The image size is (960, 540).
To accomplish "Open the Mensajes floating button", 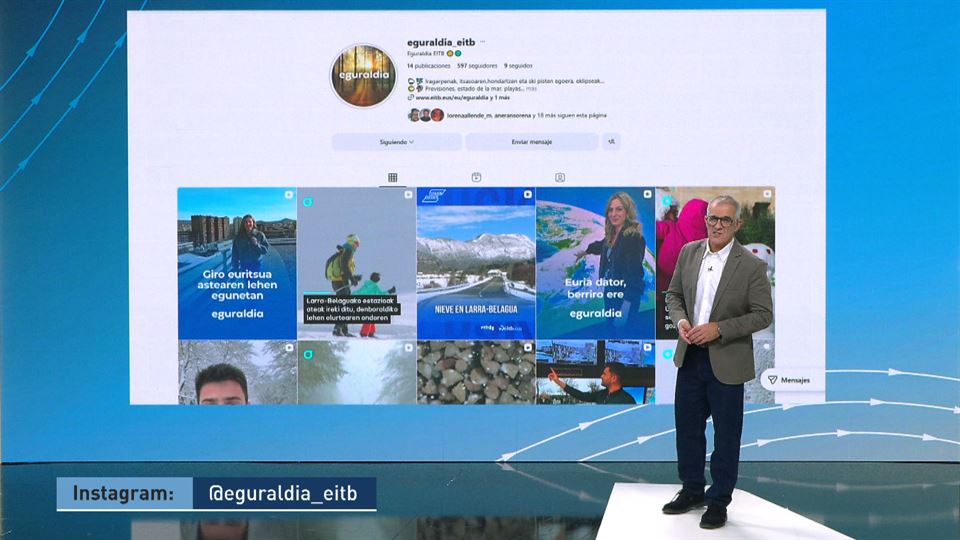I will point(791,380).
